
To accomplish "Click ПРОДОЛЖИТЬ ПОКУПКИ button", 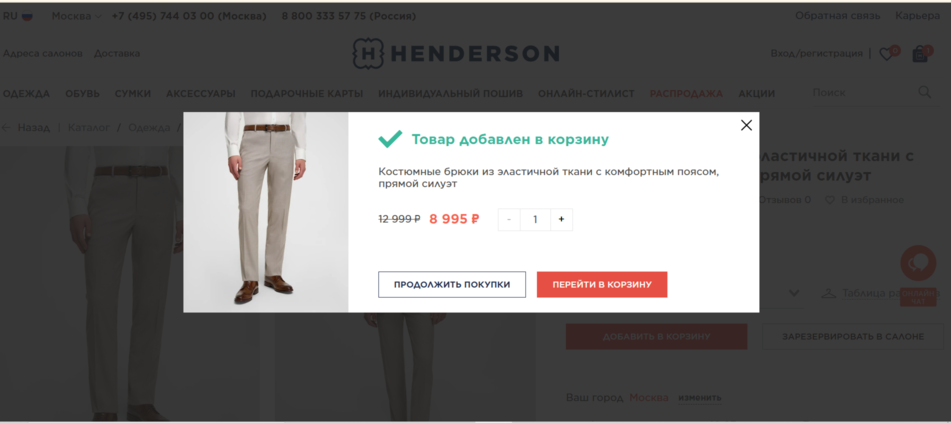I will point(452,285).
